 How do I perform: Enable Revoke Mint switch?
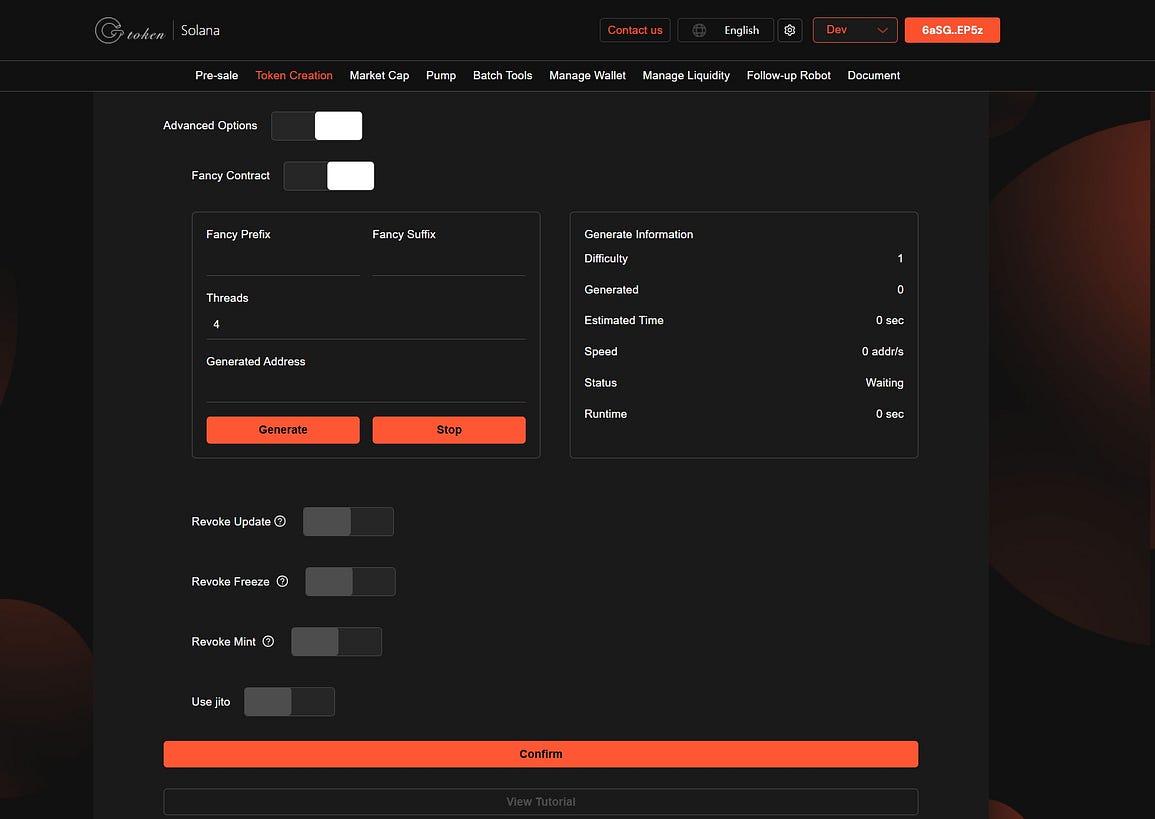[337, 642]
